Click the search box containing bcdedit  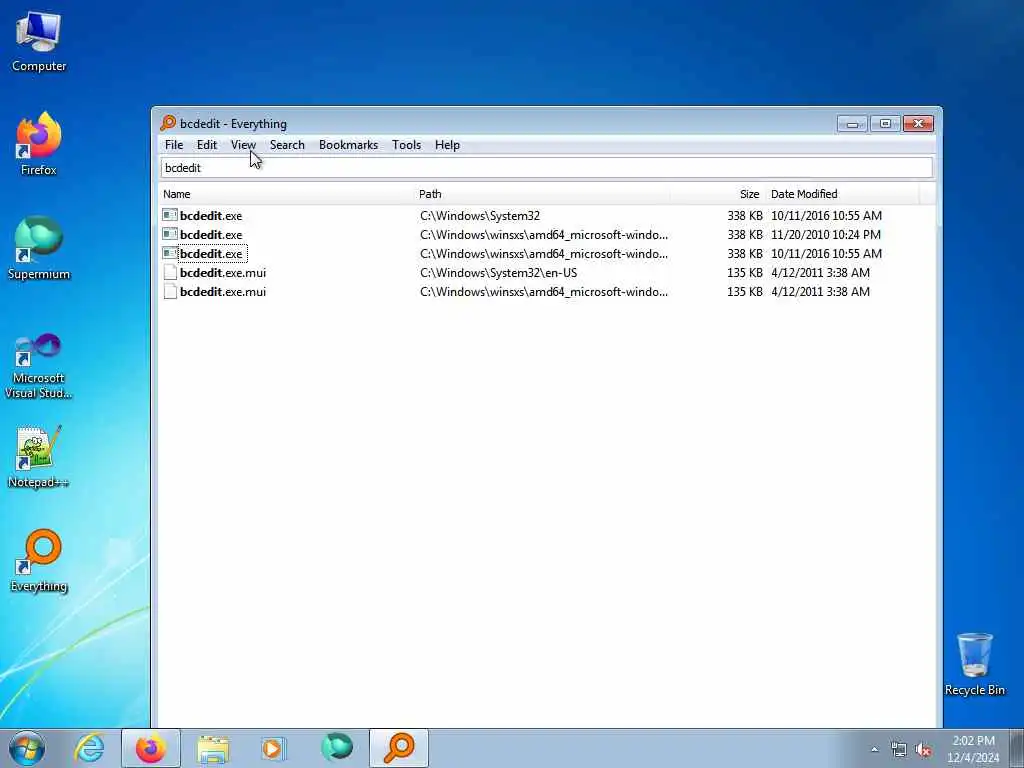pos(547,168)
